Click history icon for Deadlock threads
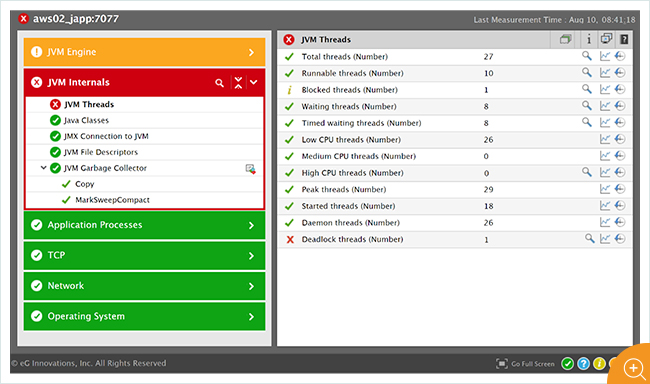The width and height of the screenshot is (650, 384). 620,238
